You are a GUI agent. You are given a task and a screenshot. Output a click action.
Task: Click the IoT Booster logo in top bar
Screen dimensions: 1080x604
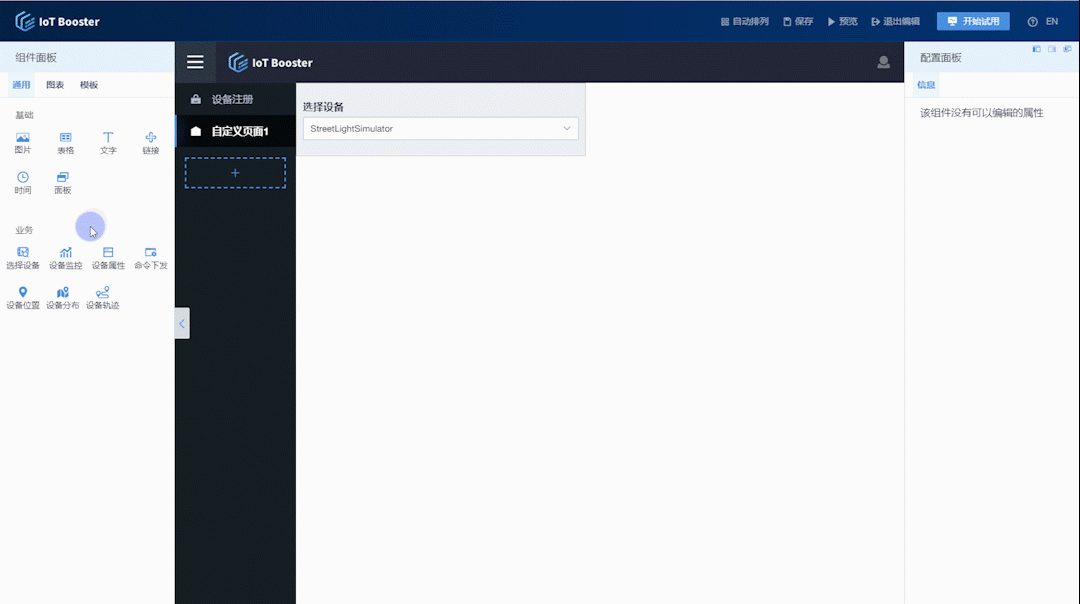pyautogui.click(x=57, y=21)
